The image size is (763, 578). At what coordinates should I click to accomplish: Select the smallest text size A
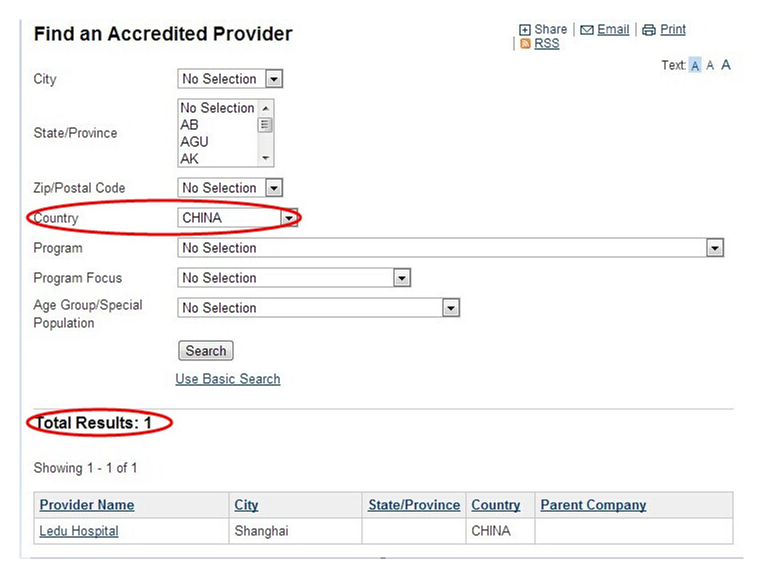695,65
